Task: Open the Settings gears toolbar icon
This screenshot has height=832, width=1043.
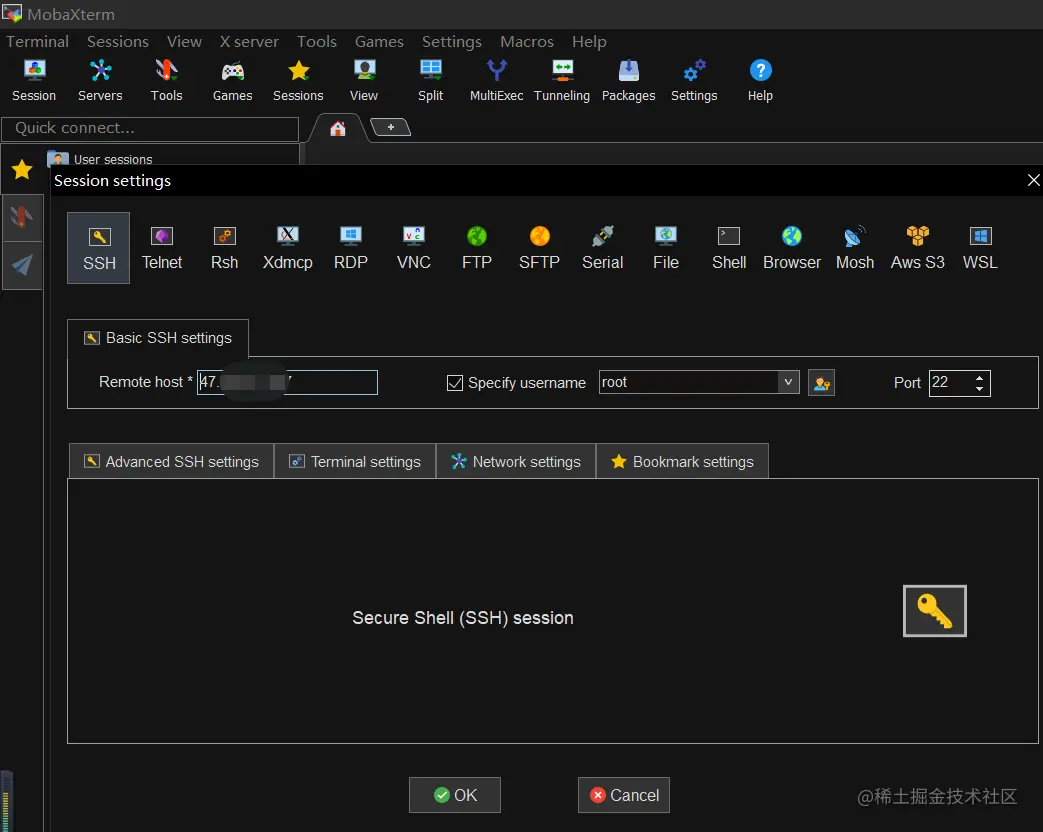Action: click(x=694, y=80)
